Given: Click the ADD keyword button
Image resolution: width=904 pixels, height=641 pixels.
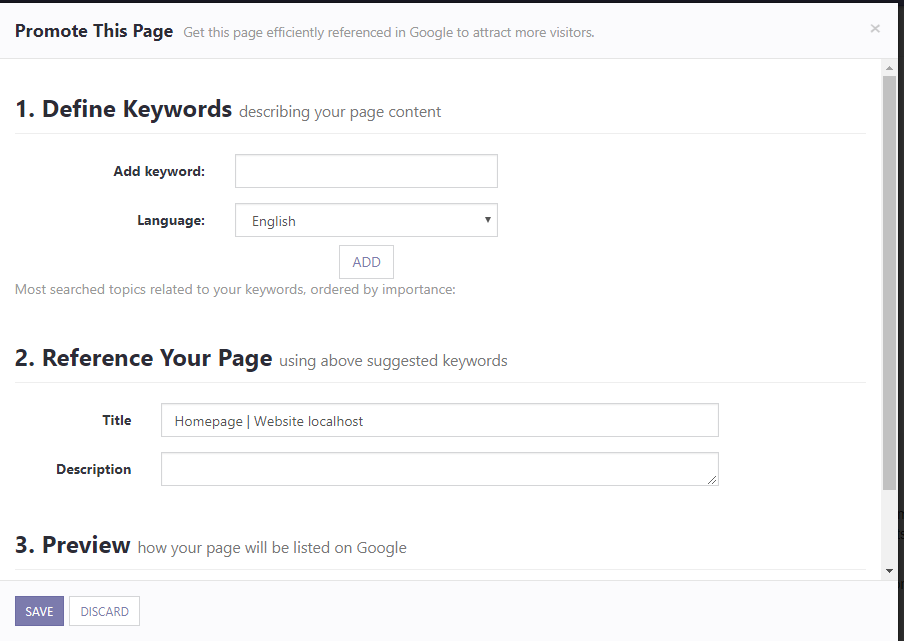Looking at the screenshot, I should 366,262.
